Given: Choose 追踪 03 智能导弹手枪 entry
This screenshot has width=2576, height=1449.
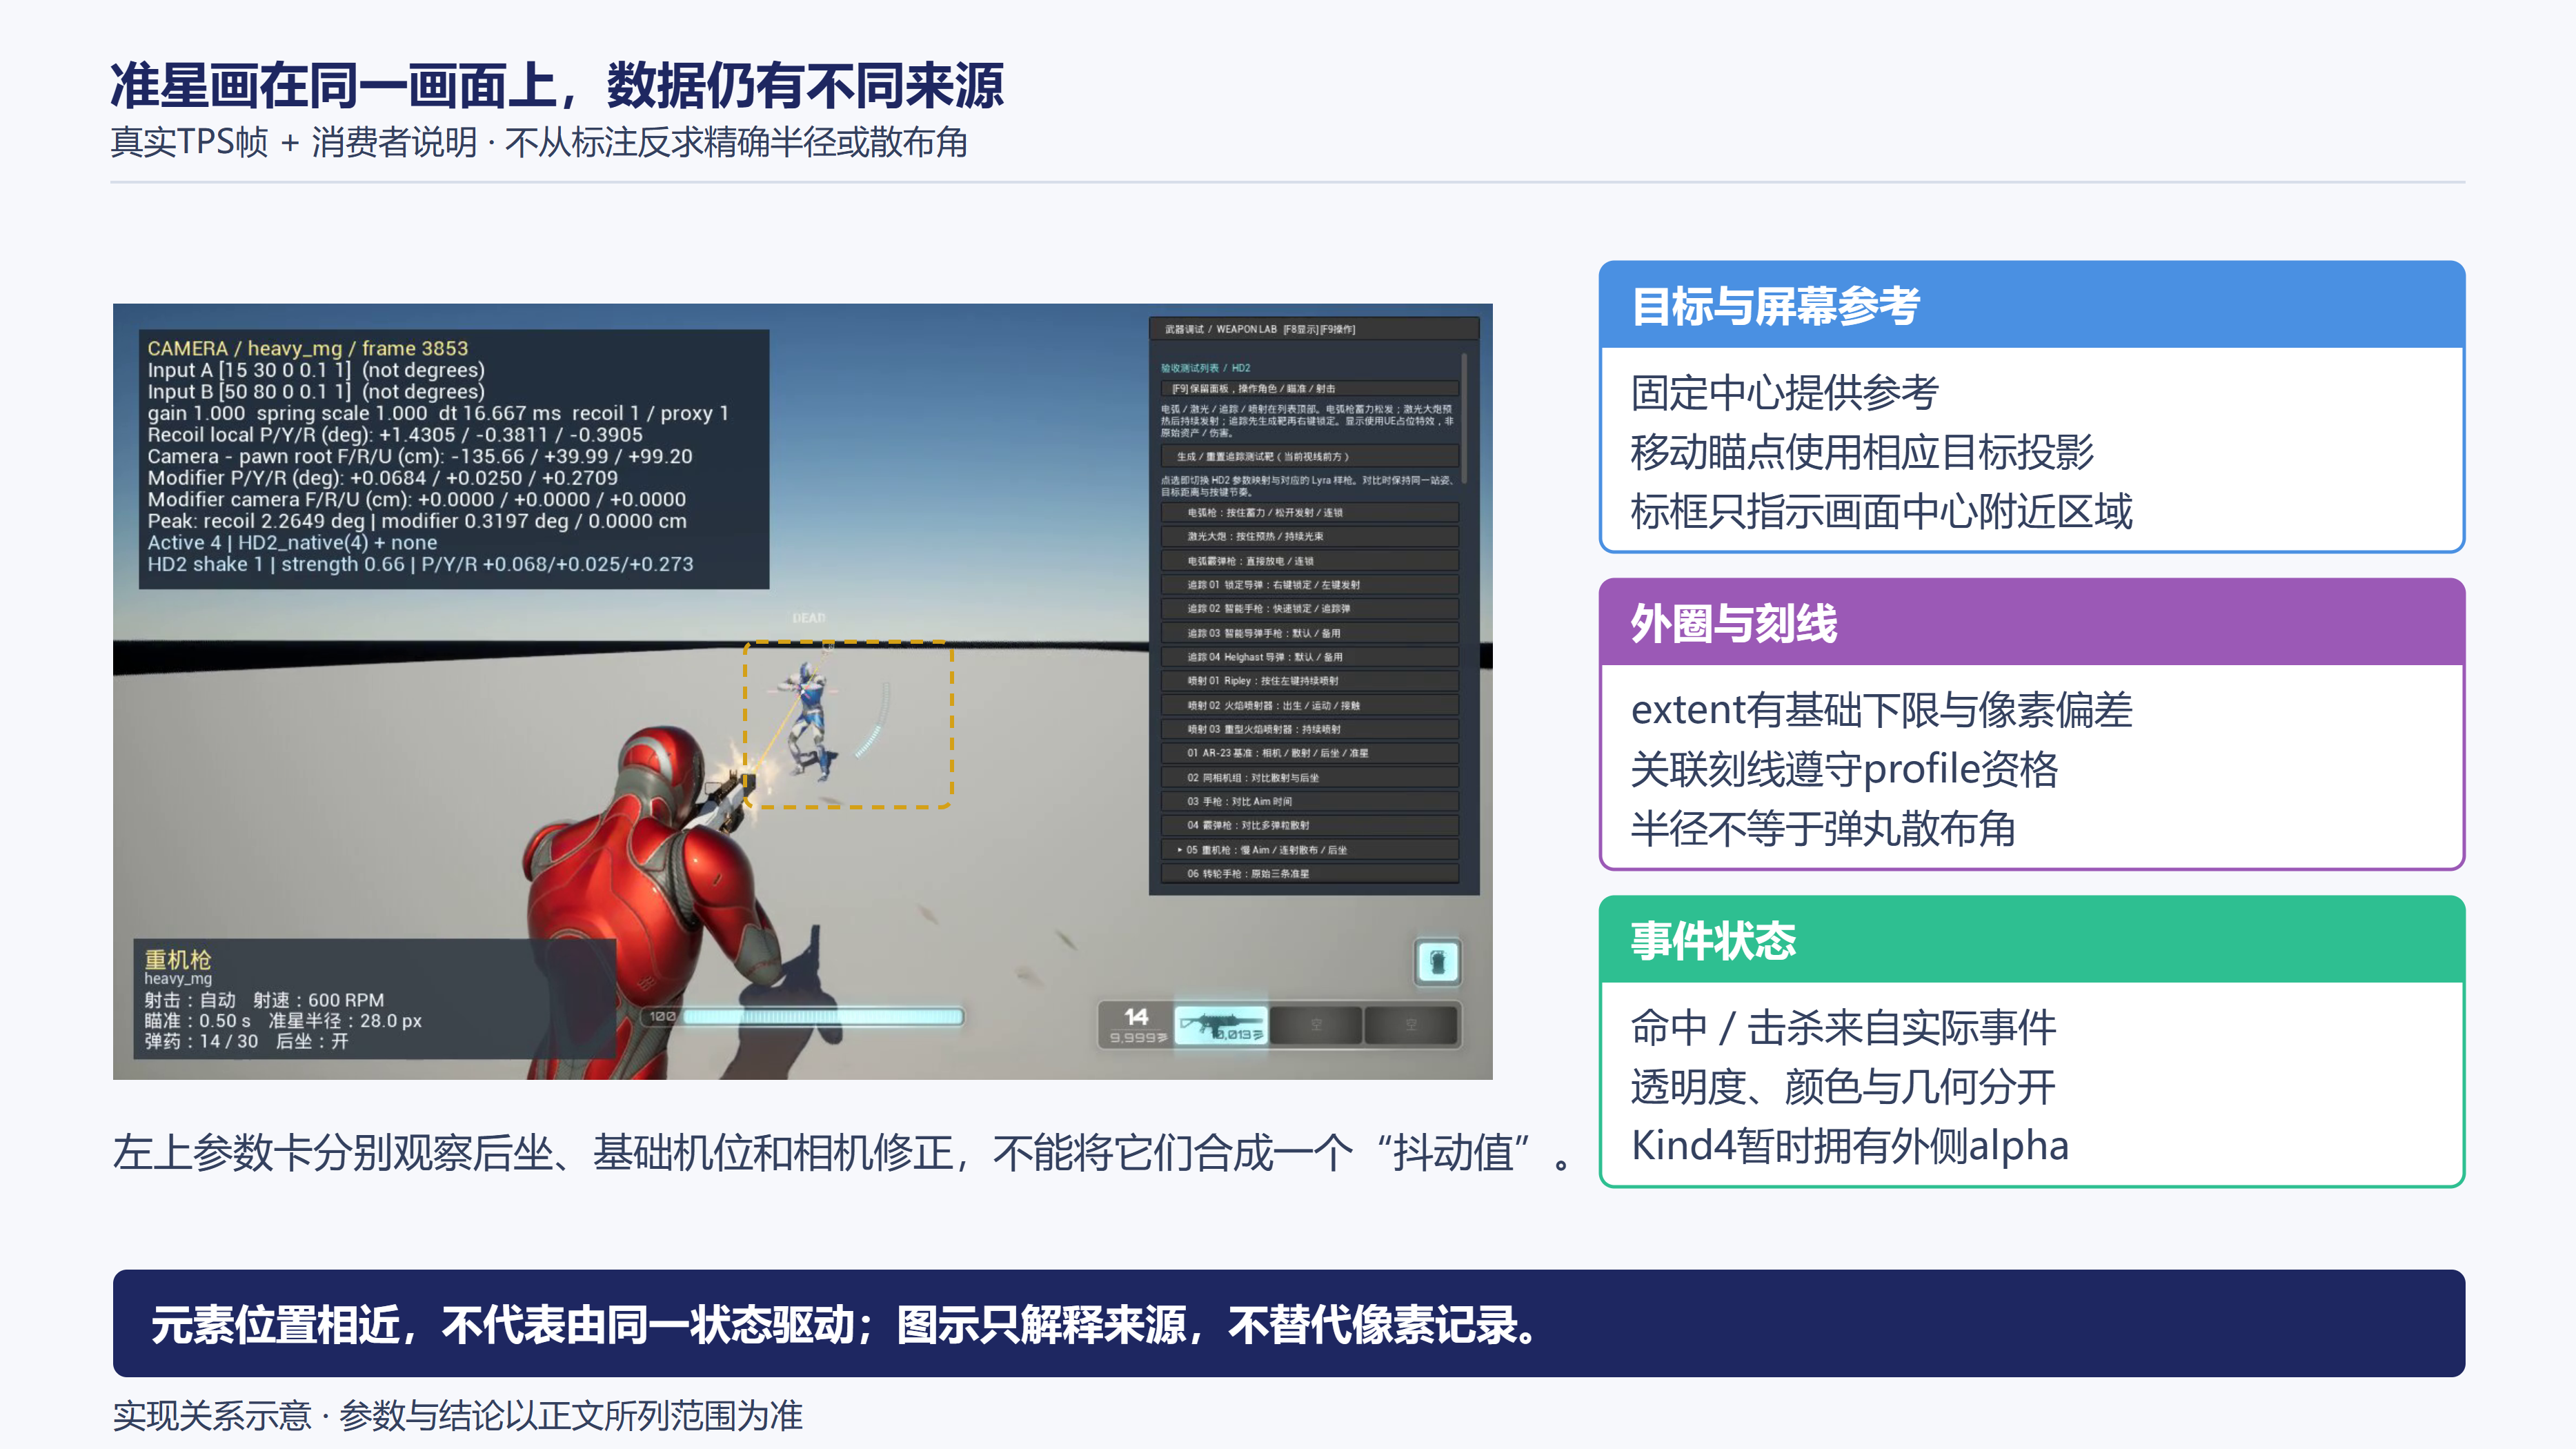Looking at the screenshot, I should [1309, 633].
